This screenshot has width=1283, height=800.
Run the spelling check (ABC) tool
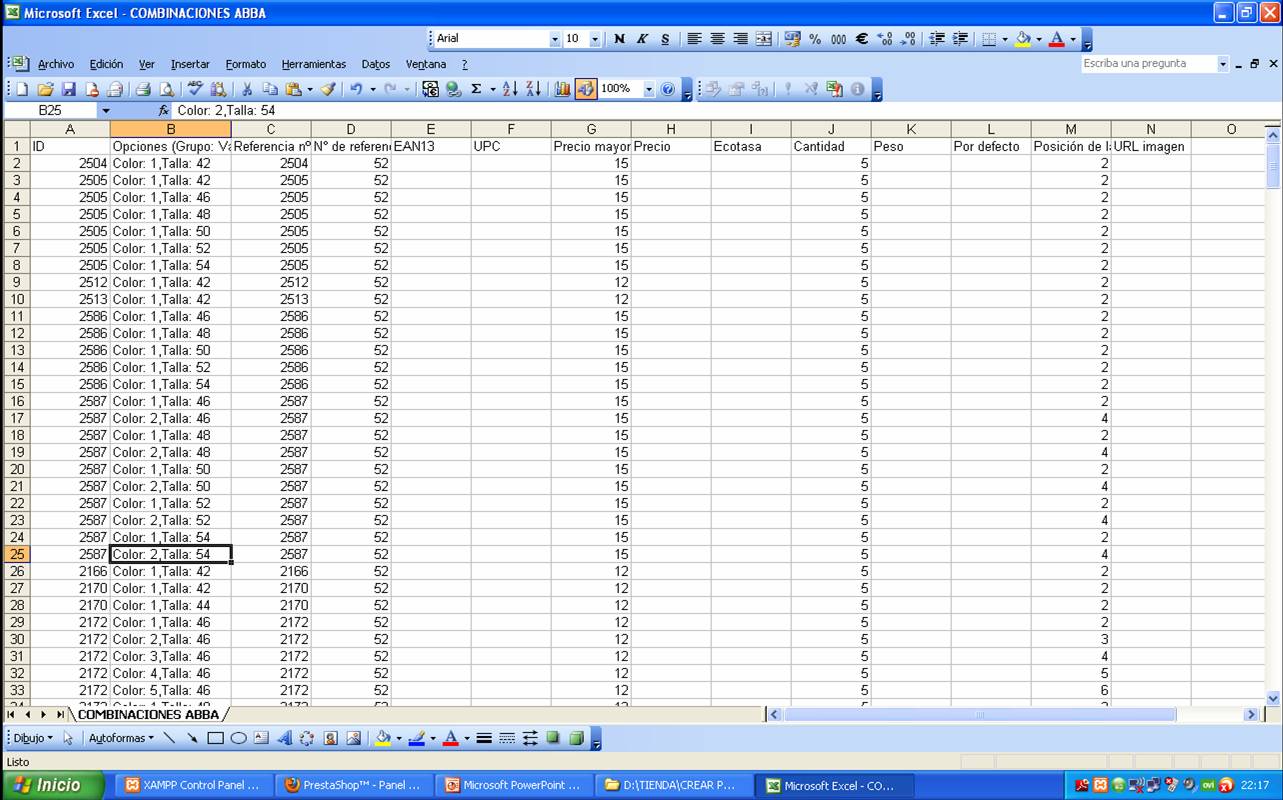point(195,89)
